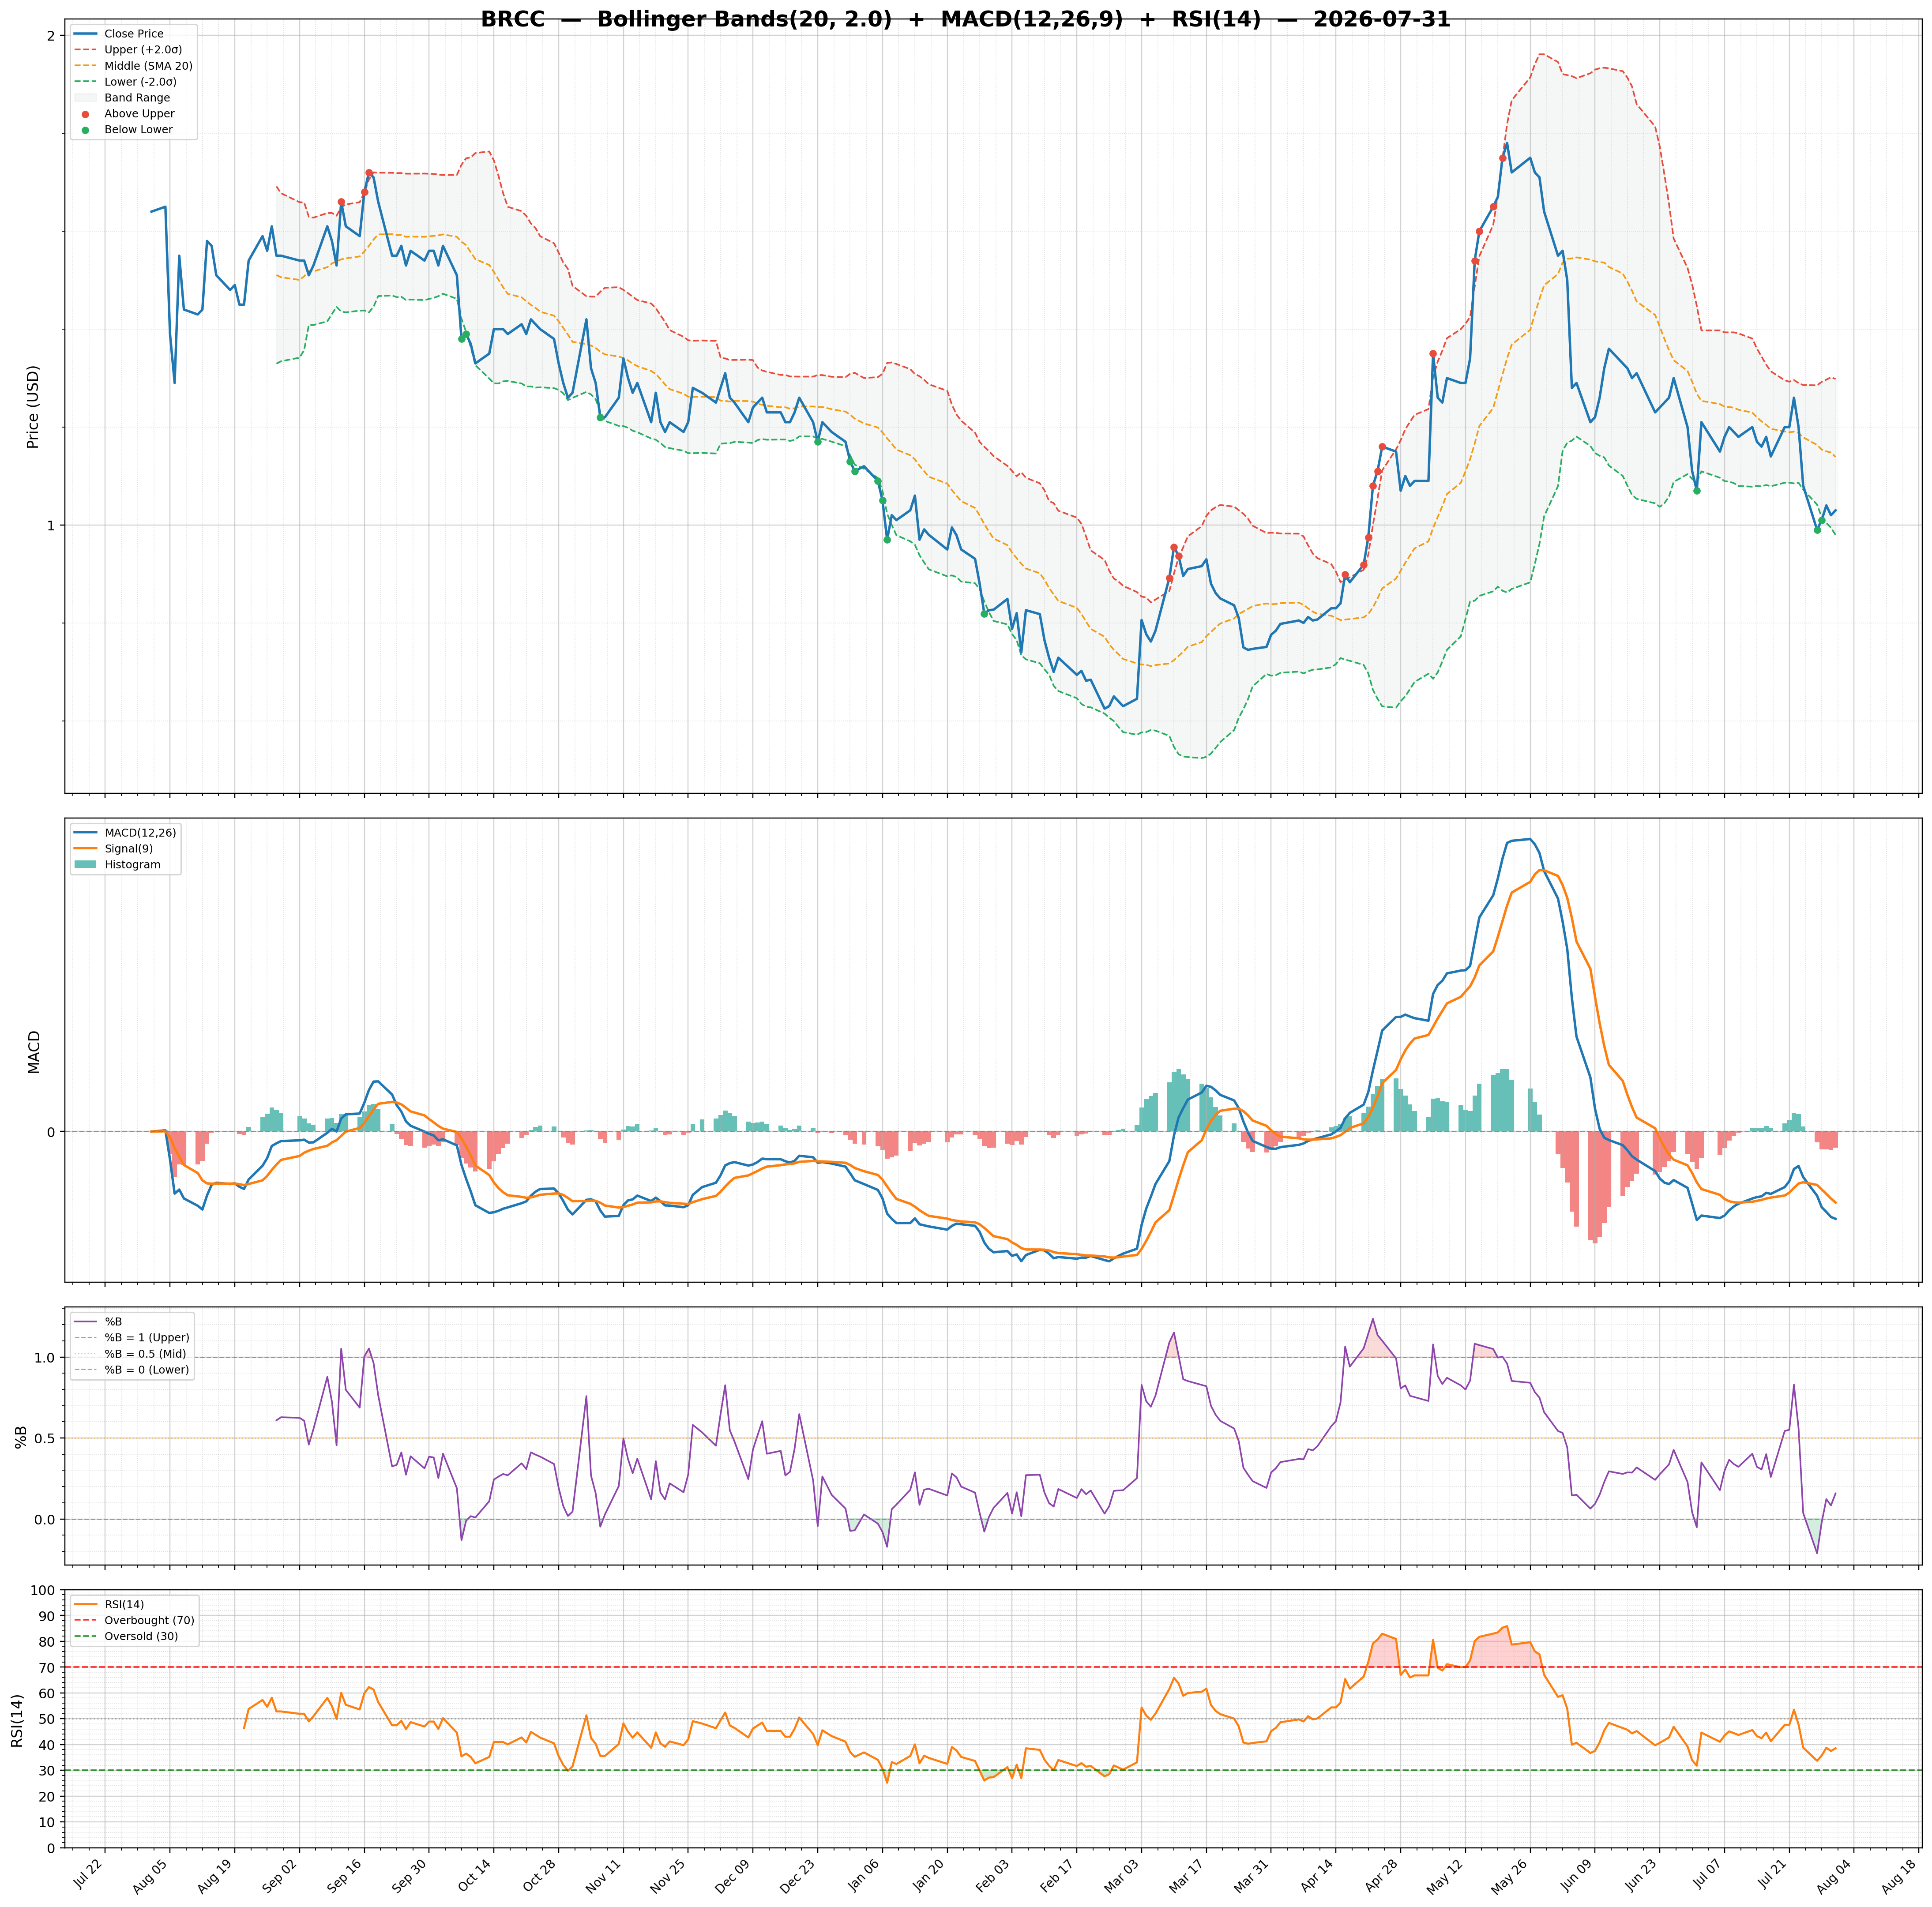Click the %B axis tick label '0.0'
Image resolution: width=1932 pixels, height=1907 pixels.
coord(45,1520)
